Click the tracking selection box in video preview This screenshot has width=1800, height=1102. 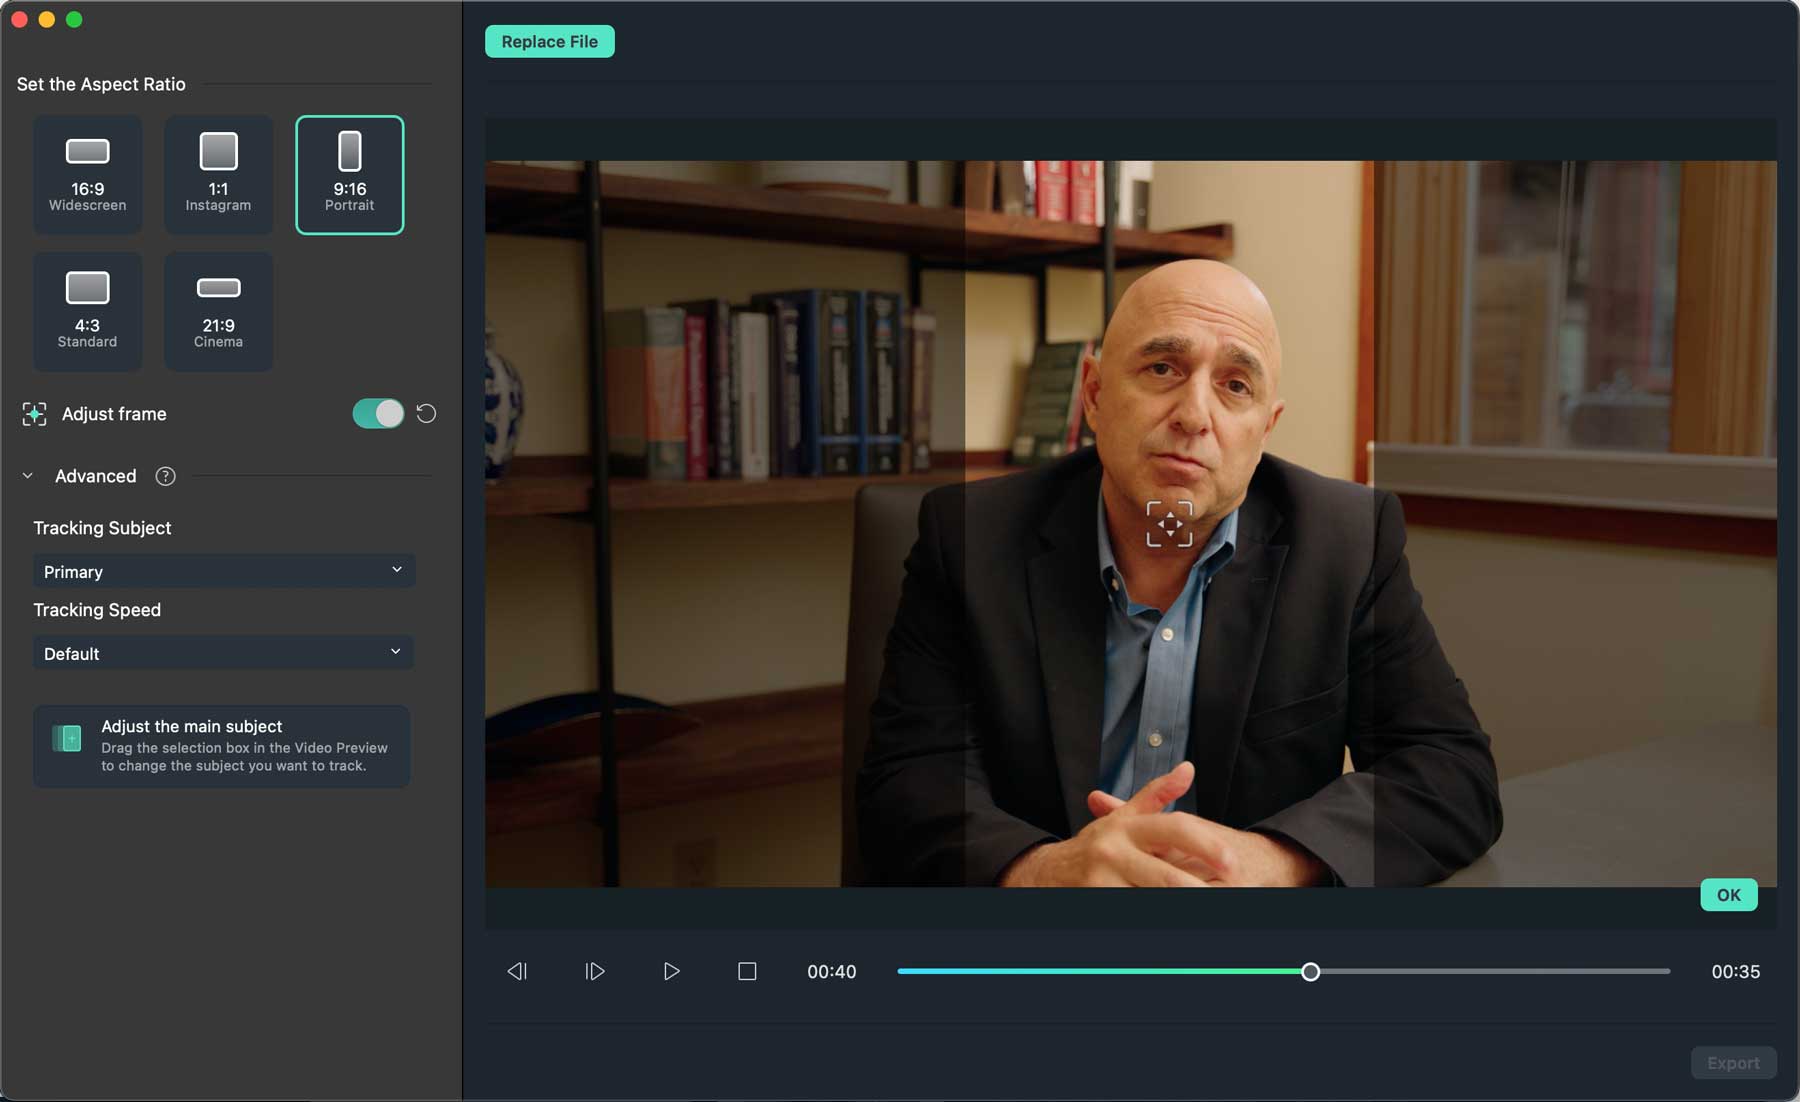pyautogui.click(x=1169, y=524)
